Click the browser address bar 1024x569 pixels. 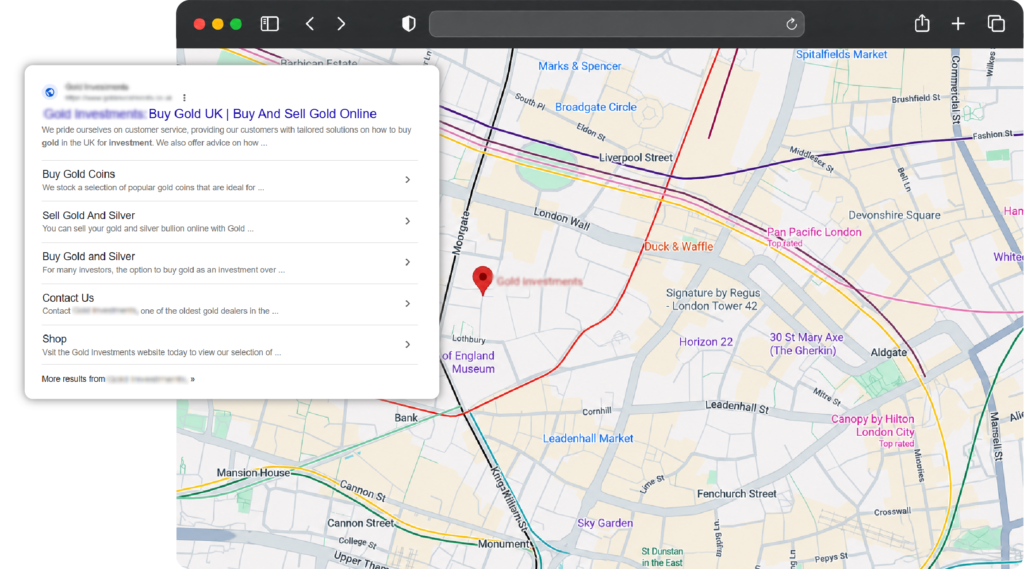pos(616,24)
